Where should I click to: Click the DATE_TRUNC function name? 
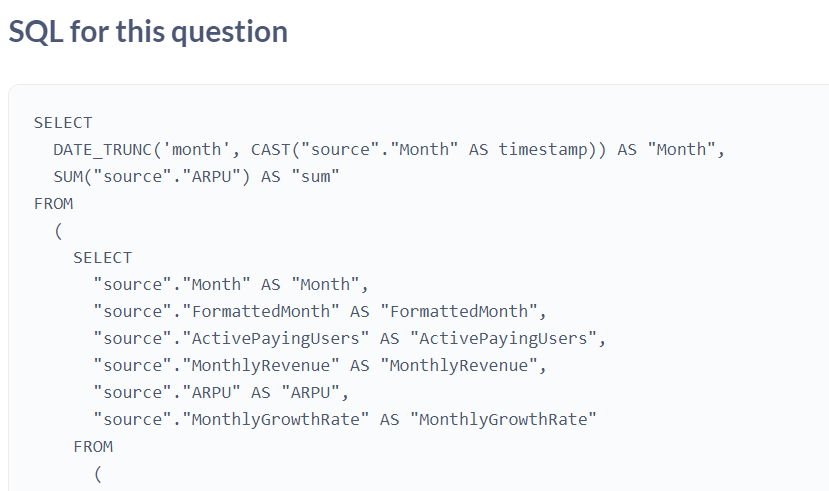(103, 150)
